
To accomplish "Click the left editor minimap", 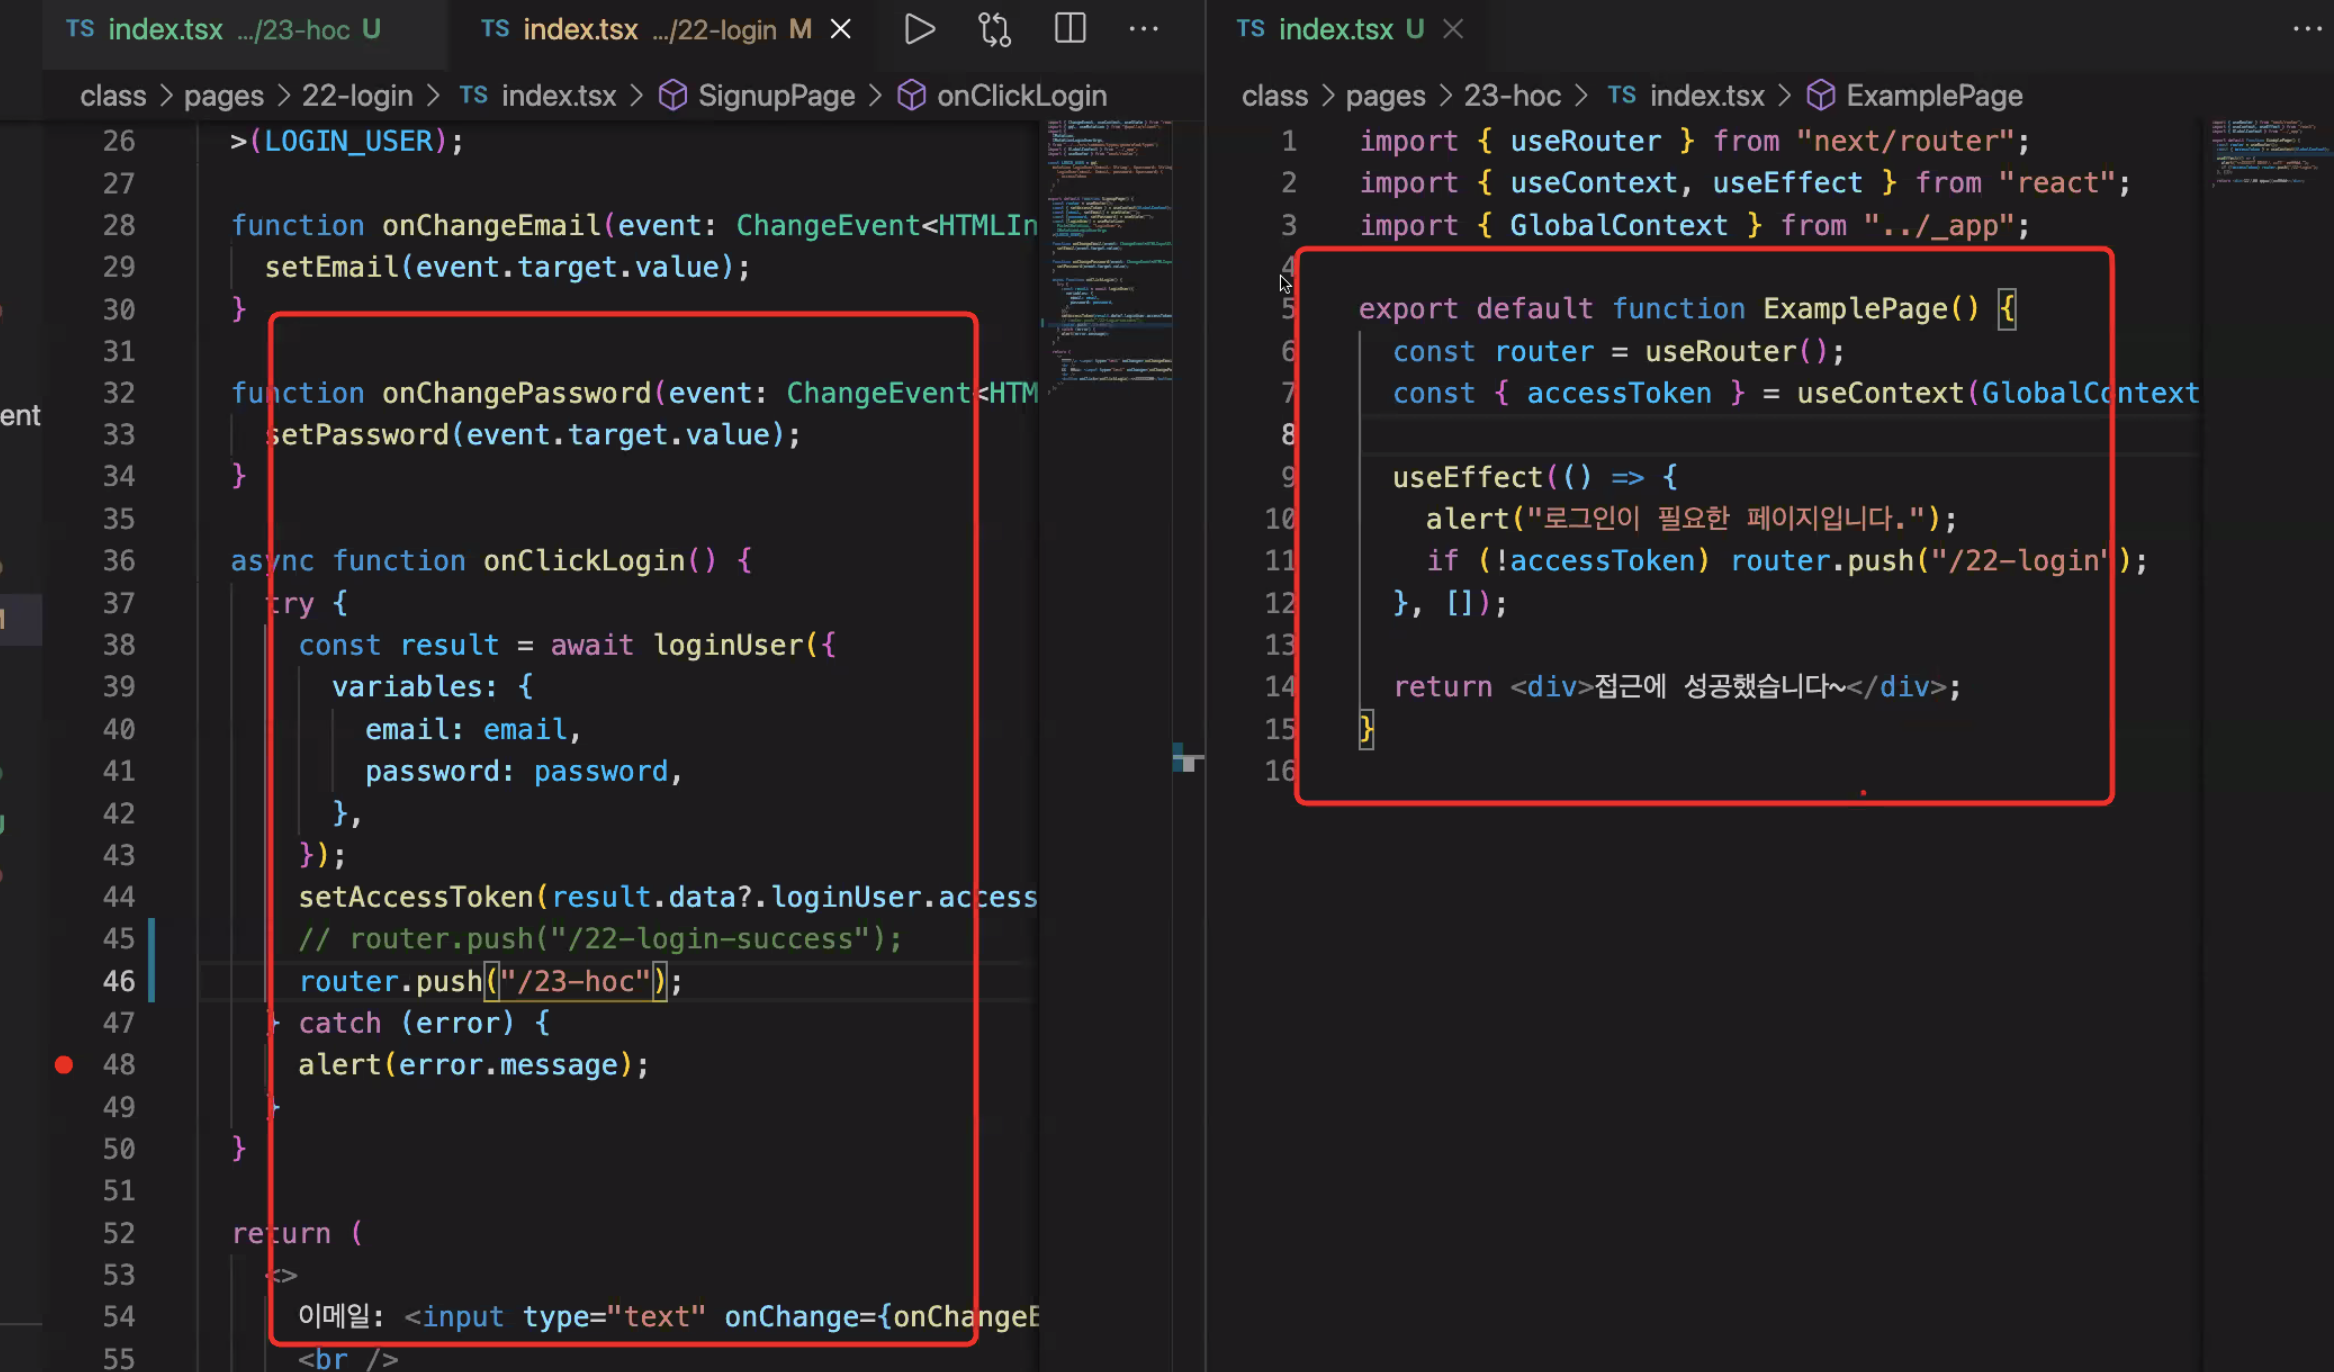I will click(x=1108, y=250).
